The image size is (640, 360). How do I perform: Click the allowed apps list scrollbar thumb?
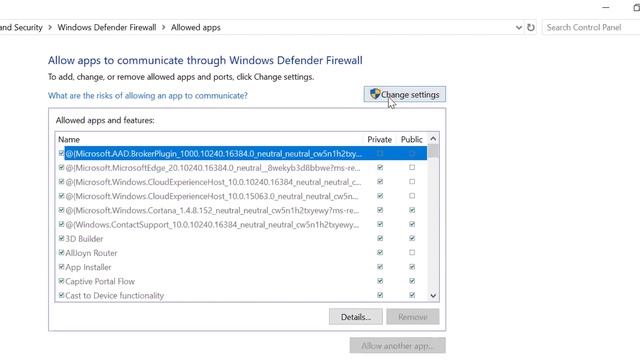(433, 151)
